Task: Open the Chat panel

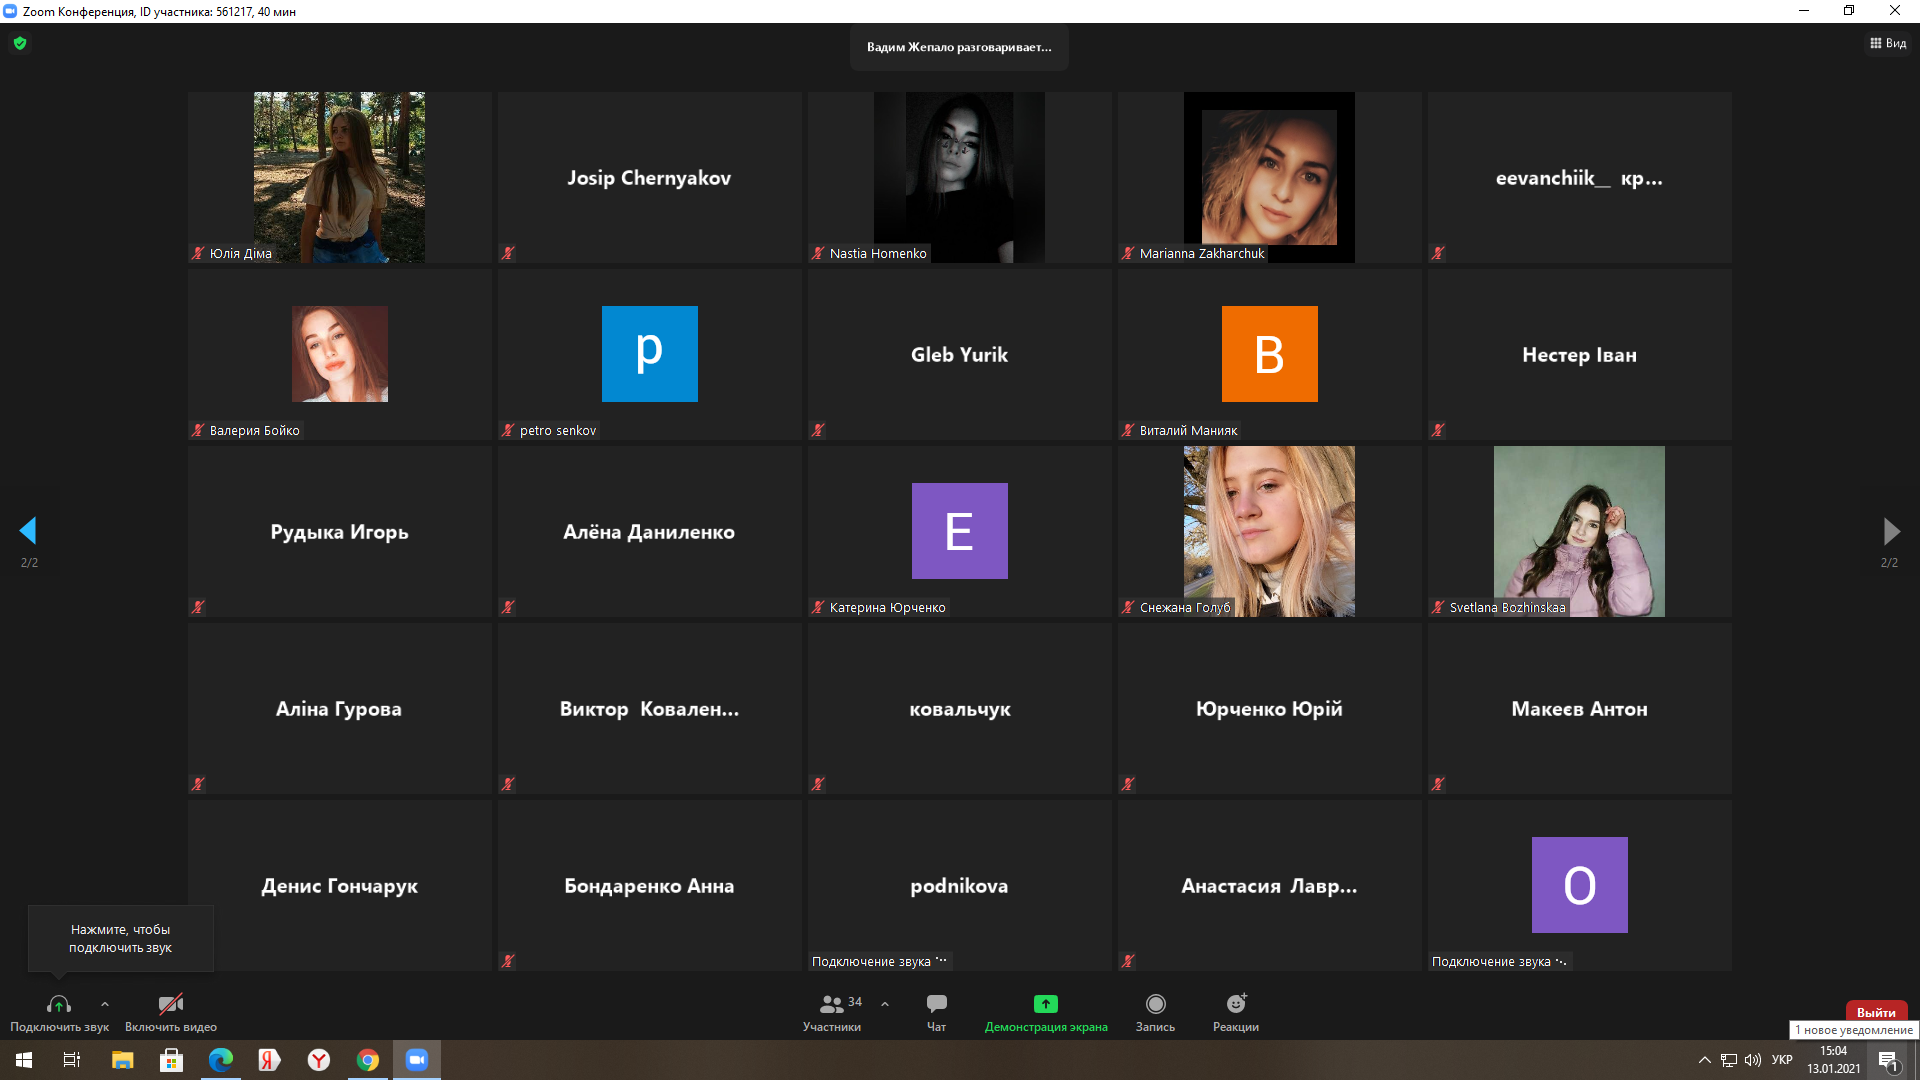Action: pyautogui.click(x=936, y=1004)
